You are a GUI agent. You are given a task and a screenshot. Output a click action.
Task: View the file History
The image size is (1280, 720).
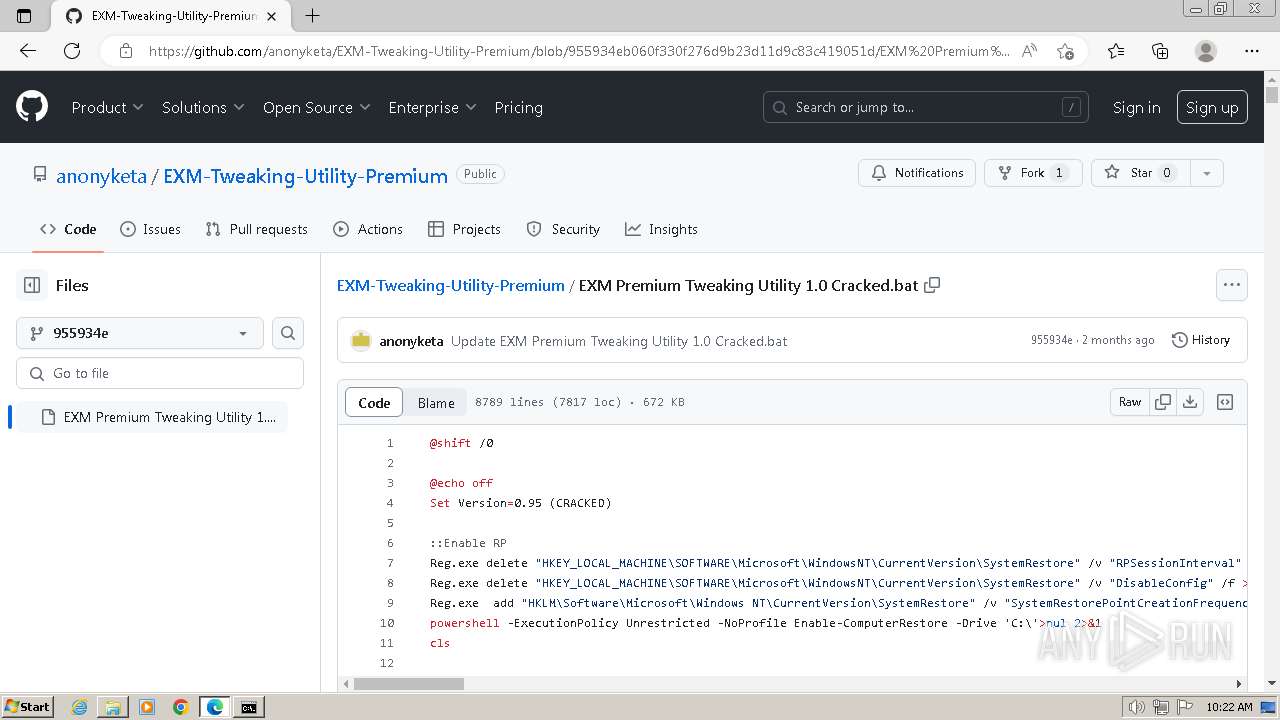[x=1200, y=340]
